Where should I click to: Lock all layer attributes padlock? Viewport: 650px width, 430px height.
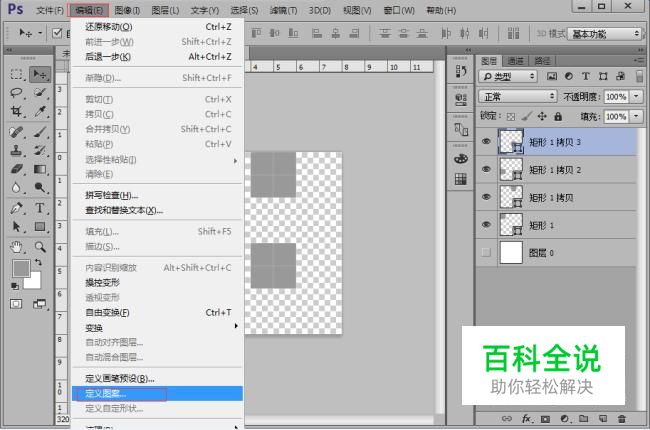pos(558,117)
